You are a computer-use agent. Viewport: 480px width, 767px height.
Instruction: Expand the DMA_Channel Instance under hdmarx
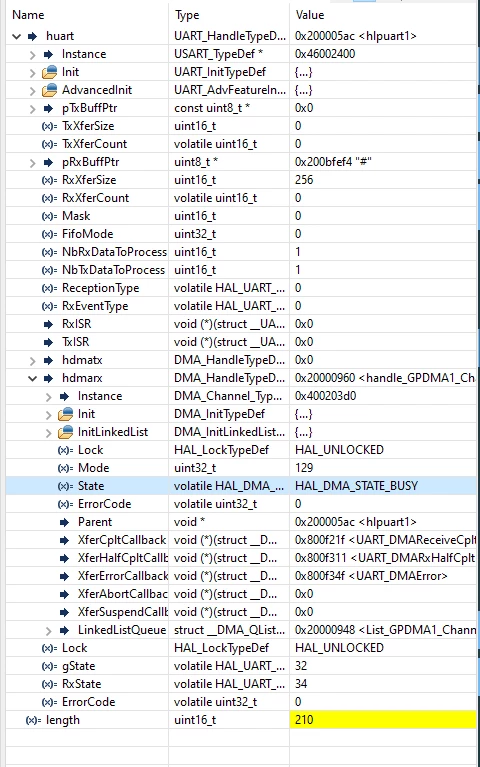tap(48, 396)
